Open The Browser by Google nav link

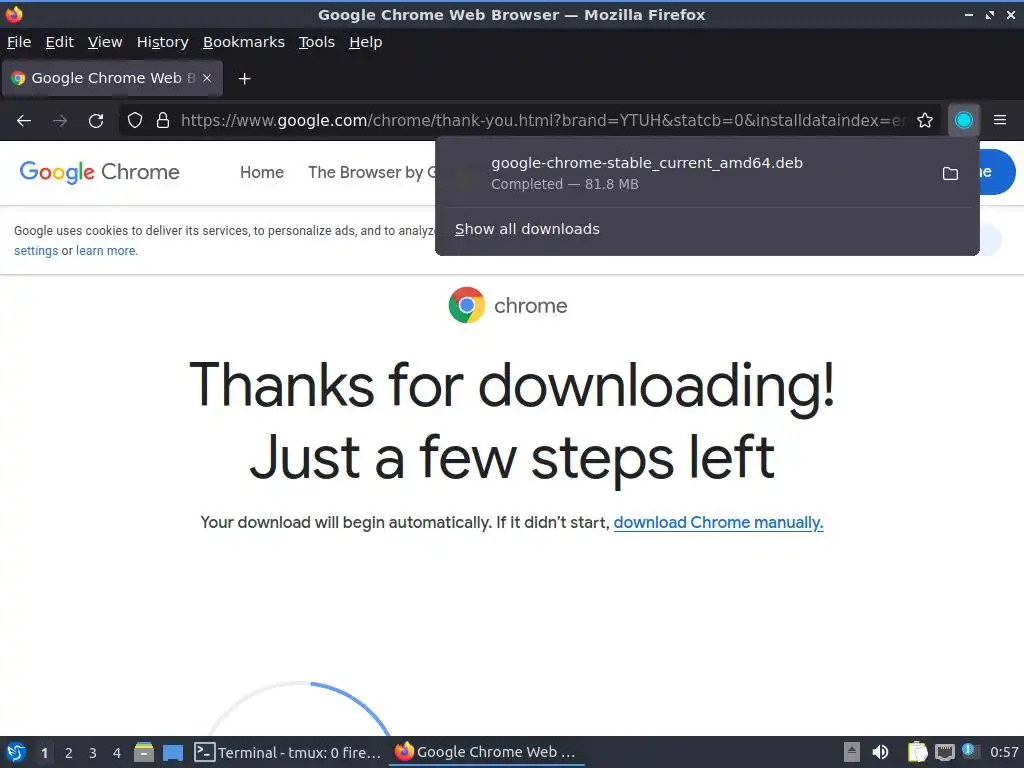coord(372,172)
